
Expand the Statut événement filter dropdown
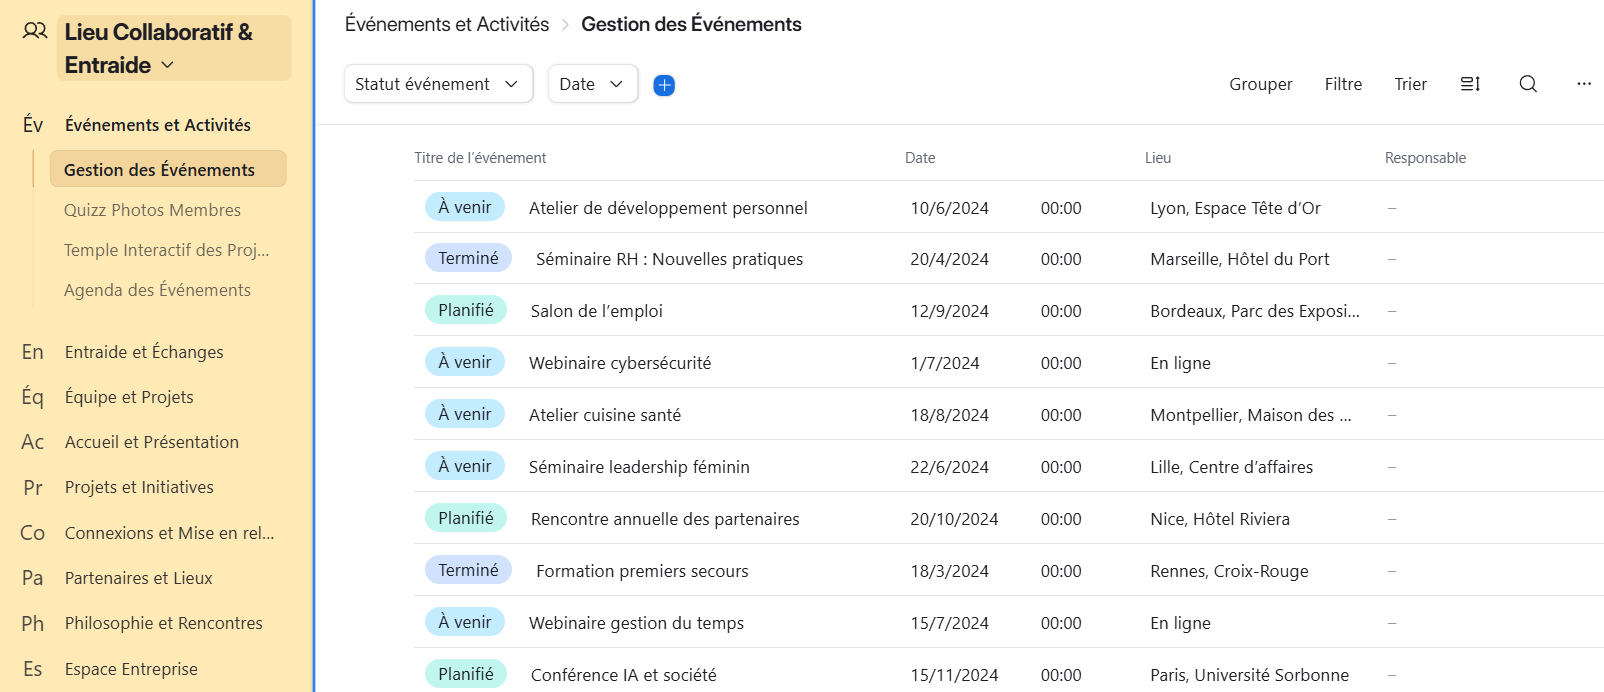(437, 84)
